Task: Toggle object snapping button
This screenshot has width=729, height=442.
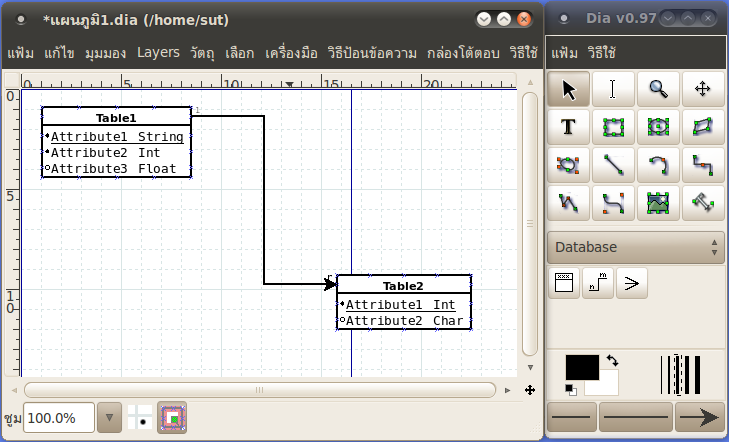Action: point(172,417)
